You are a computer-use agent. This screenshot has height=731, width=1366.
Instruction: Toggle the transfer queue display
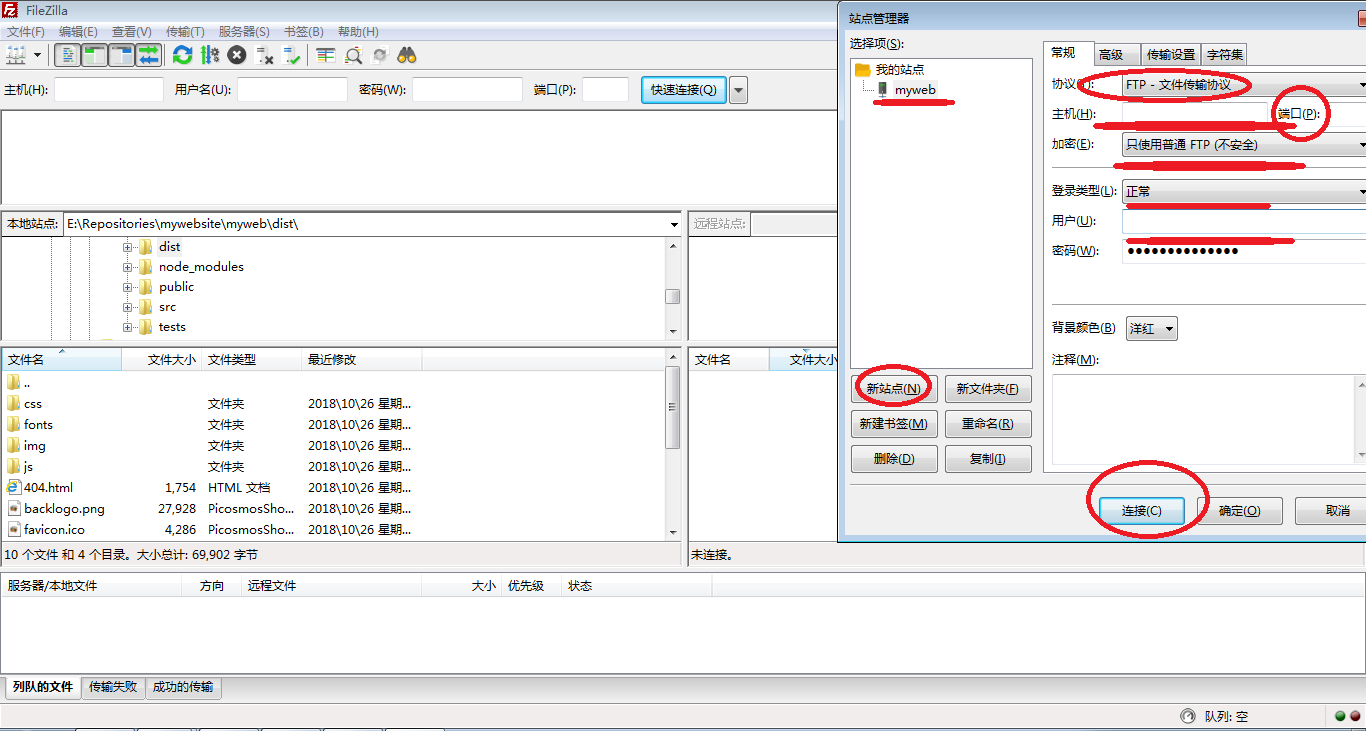[x=149, y=55]
